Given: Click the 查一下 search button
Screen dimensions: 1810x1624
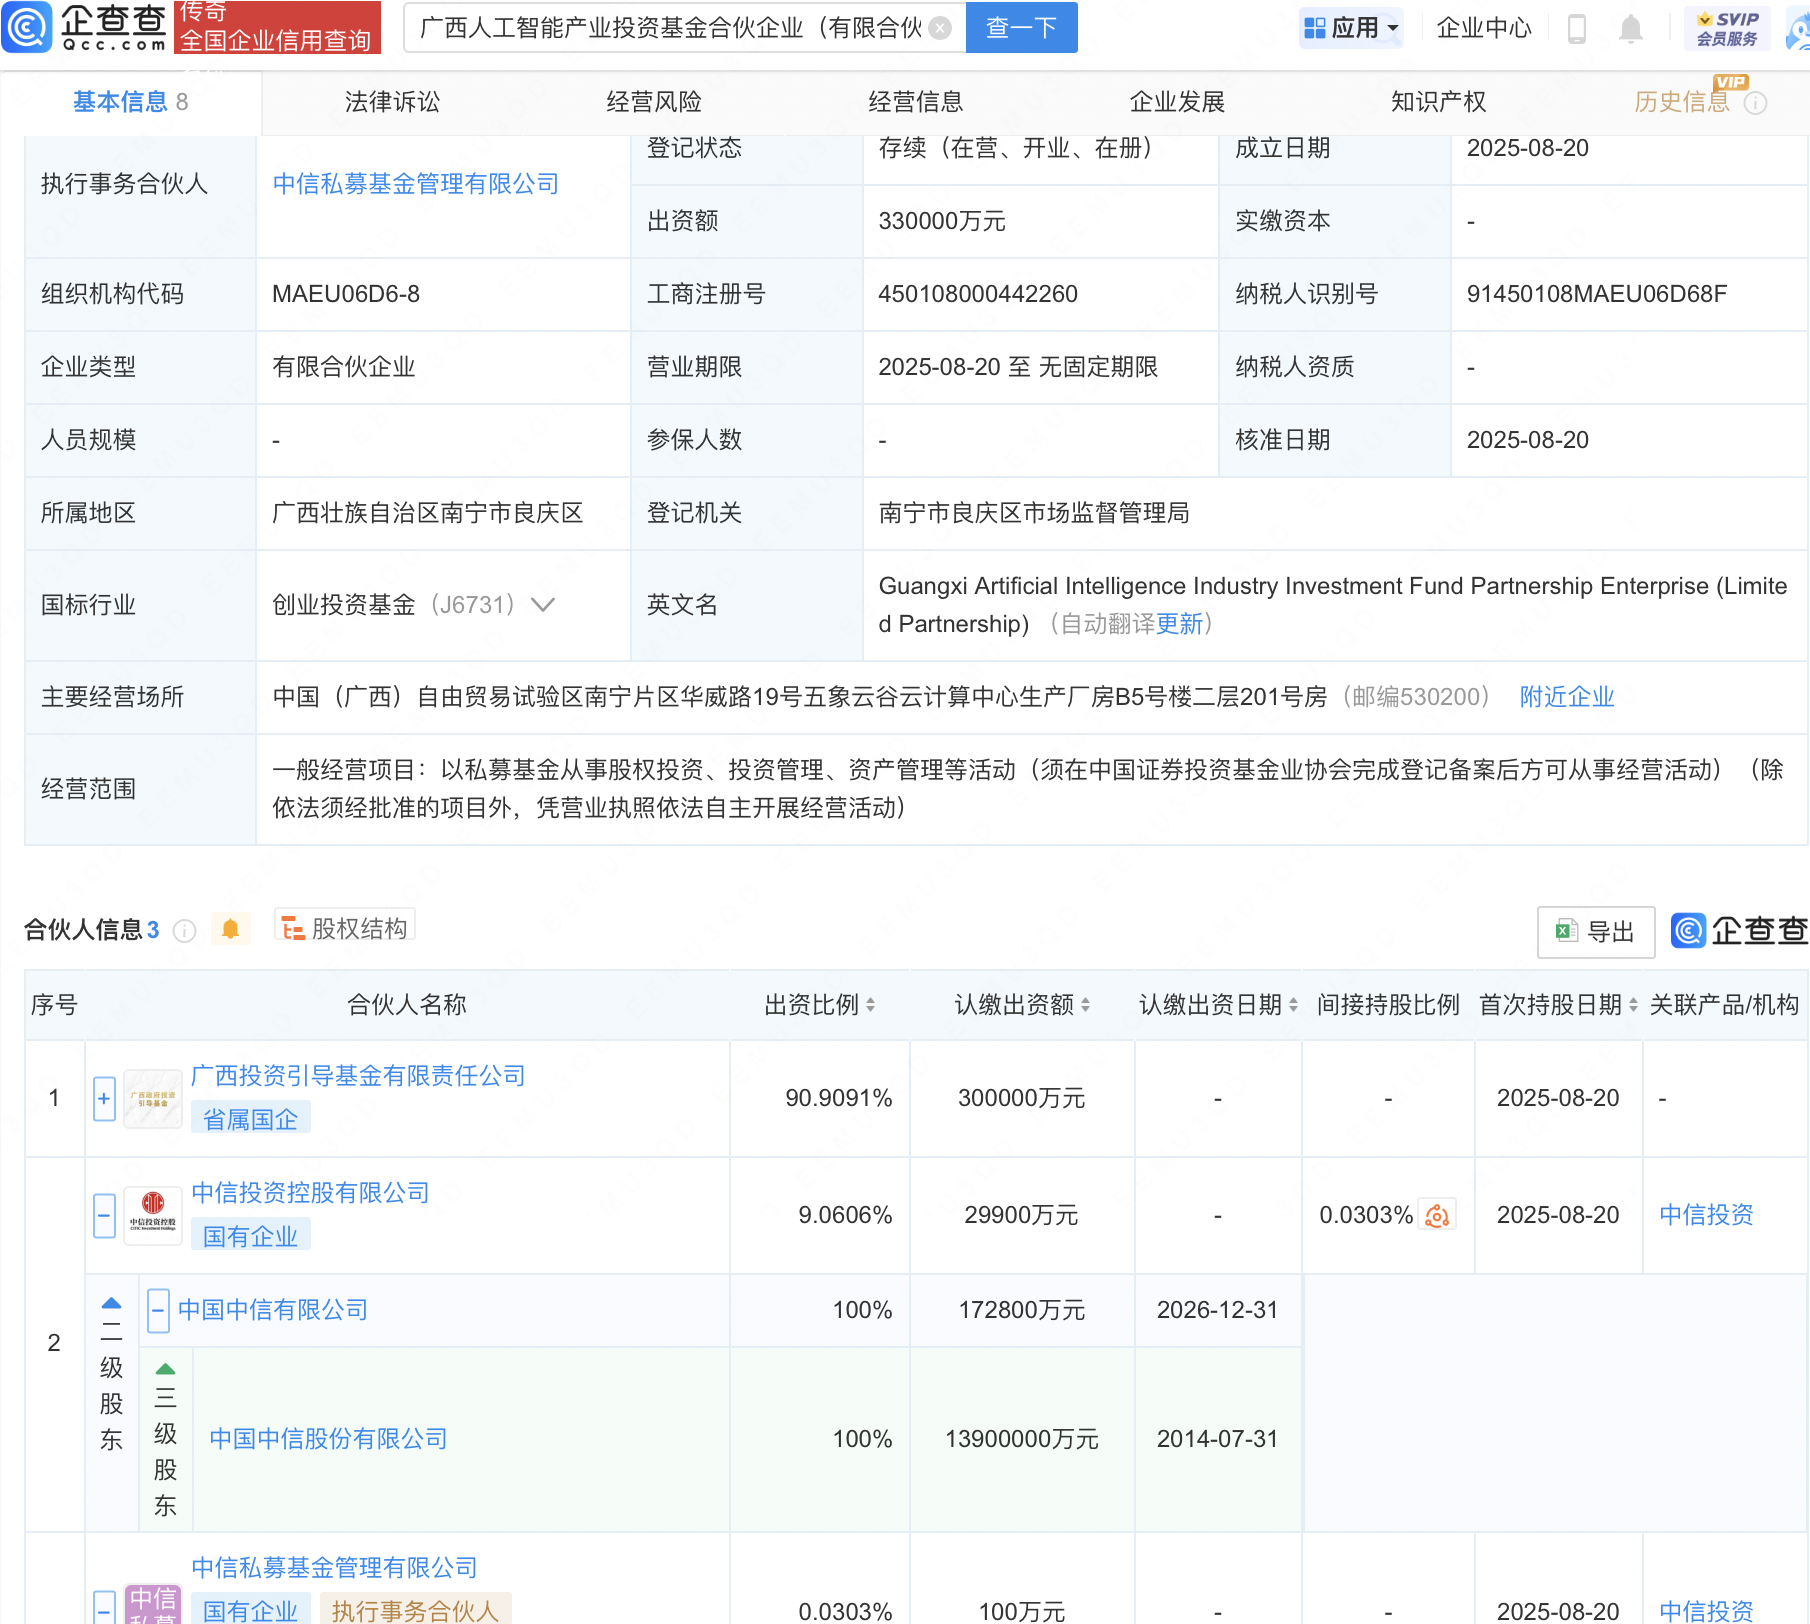Looking at the screenshot, I should coord(1021,28).
